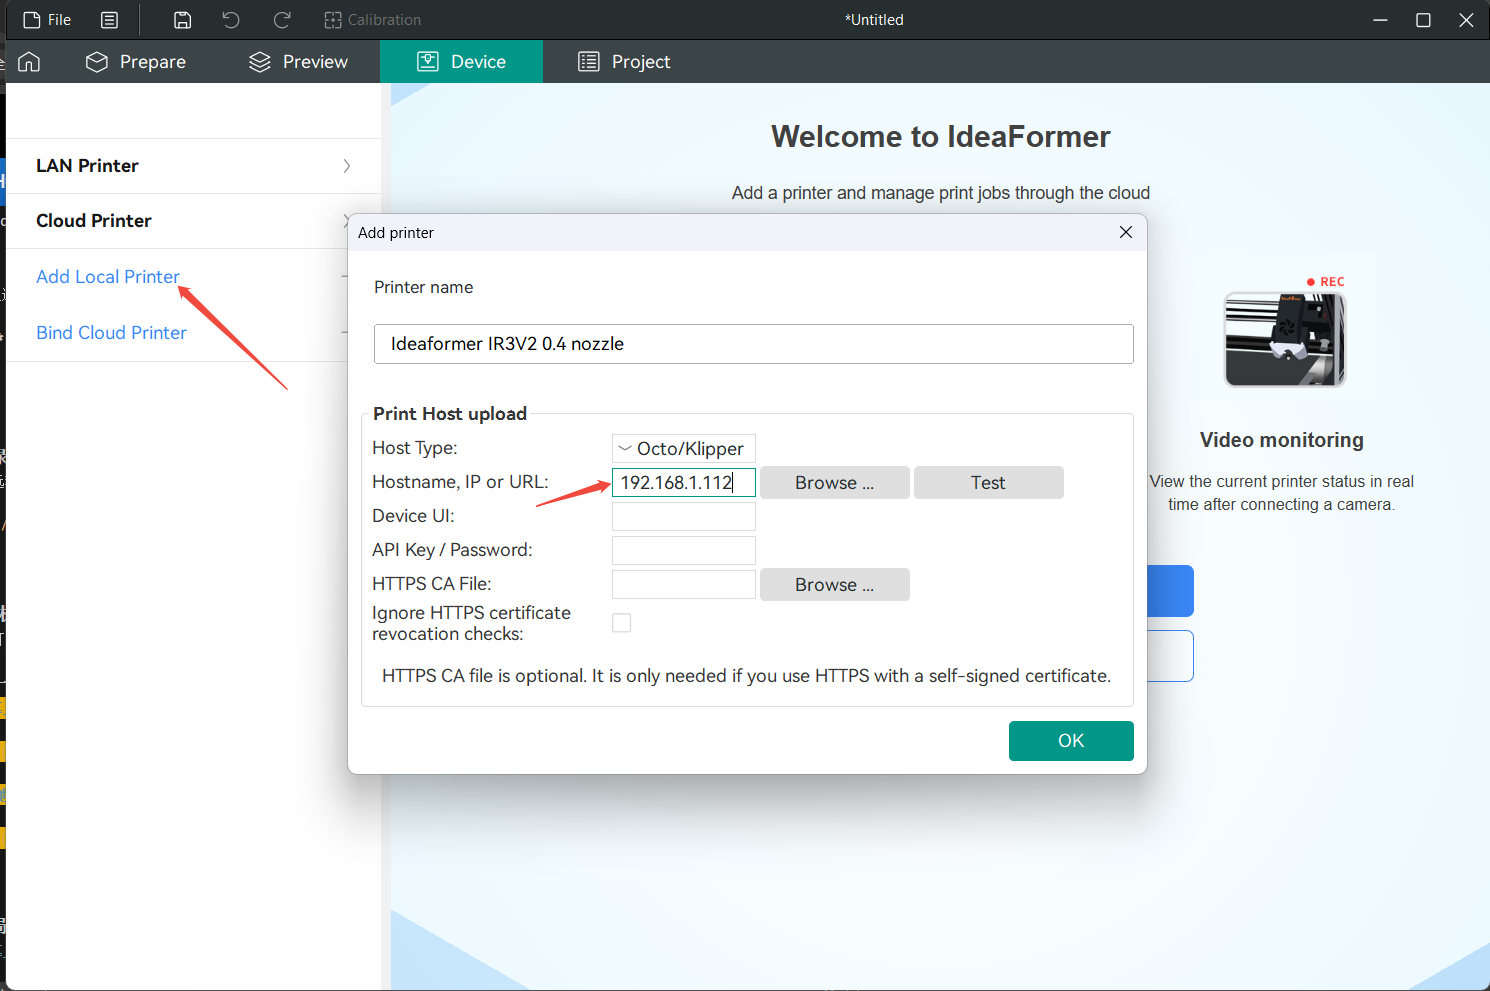Open the File menu
This screenshot has width=1490, height=991.
tap(47, 20)
